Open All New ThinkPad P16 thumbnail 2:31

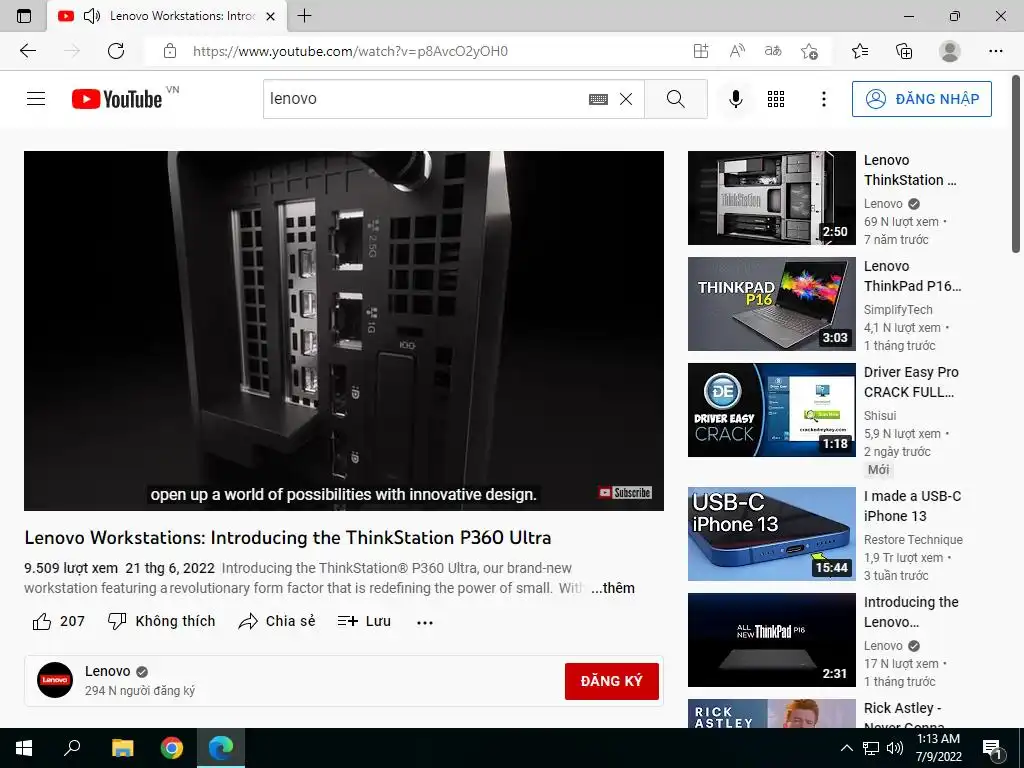point(771,639)
